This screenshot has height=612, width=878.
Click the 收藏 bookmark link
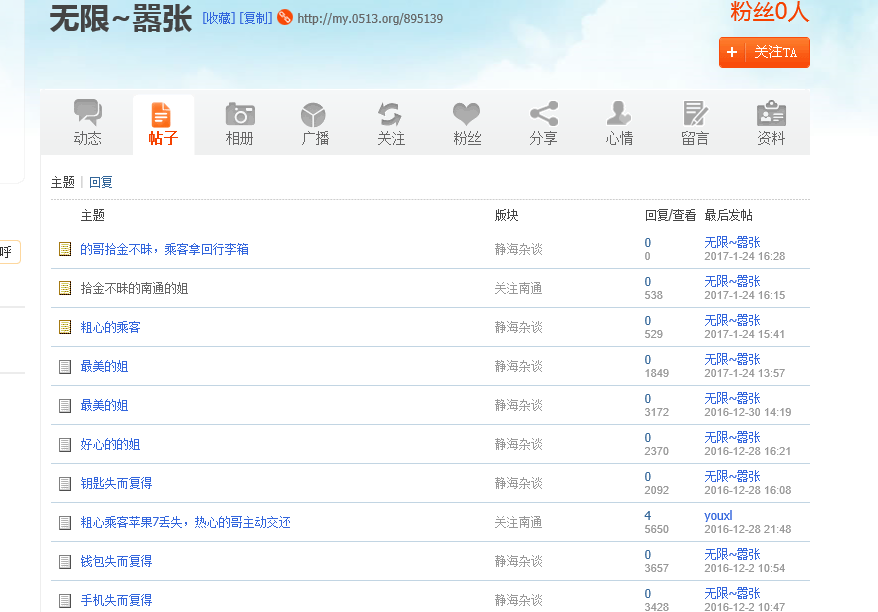point(219,18)
